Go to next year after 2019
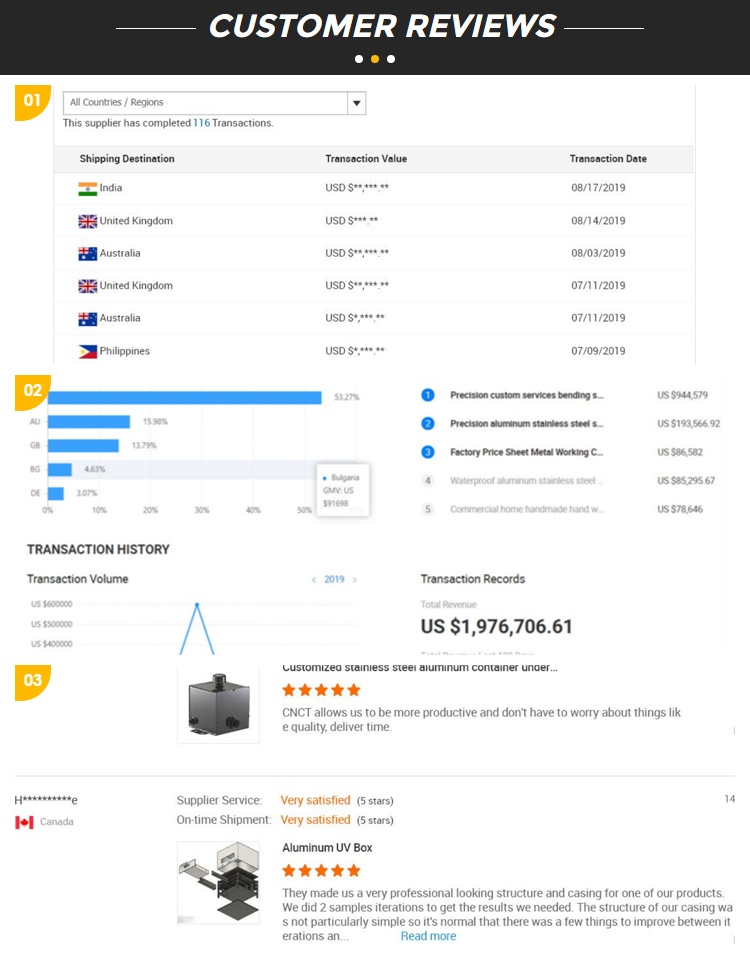 [355, 580]
